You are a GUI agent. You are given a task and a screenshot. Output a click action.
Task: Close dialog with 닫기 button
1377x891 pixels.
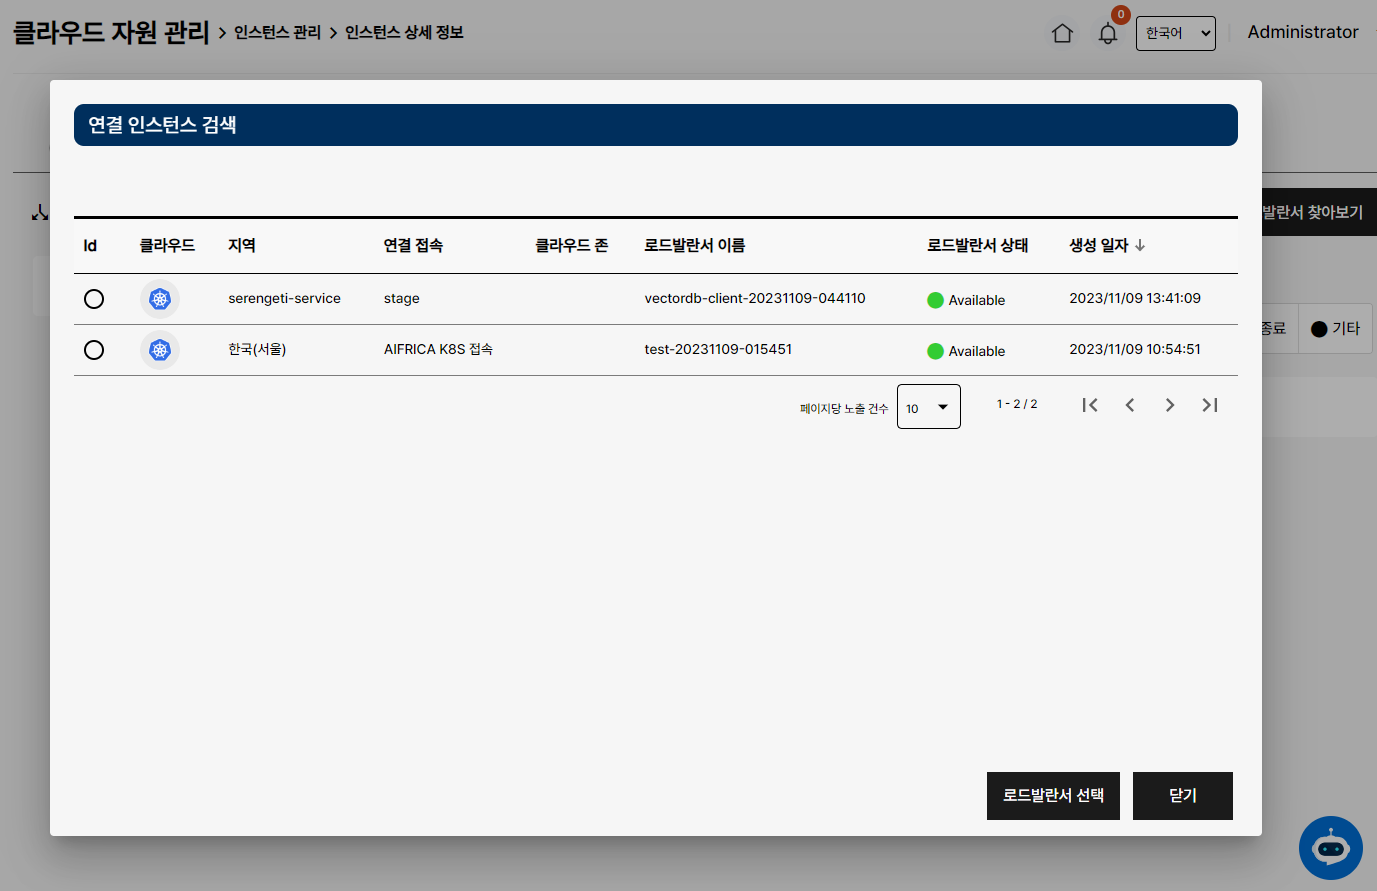coord(1182,796)
